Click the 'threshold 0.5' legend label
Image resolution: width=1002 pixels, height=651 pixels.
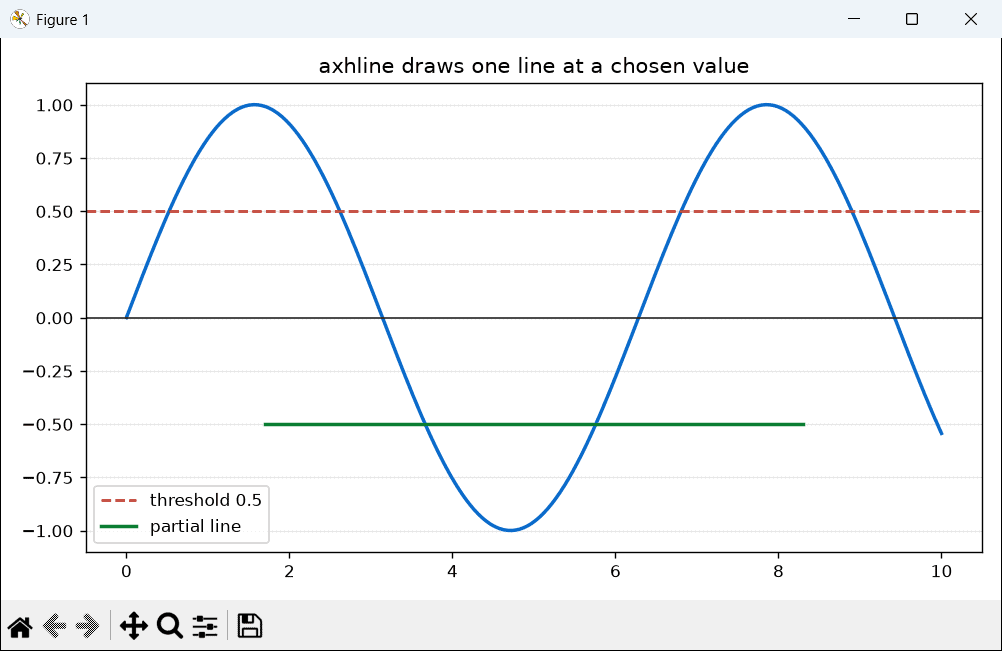206,500
